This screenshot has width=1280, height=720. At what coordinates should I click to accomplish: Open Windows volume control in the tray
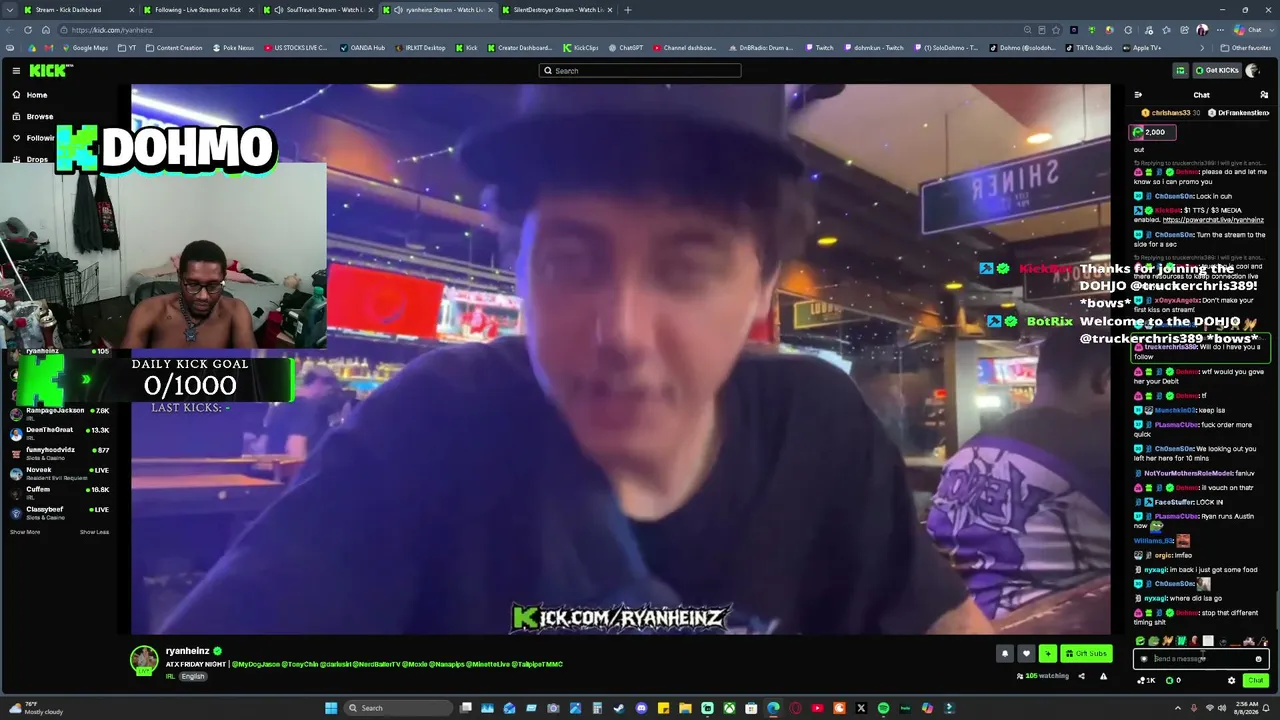click(1222, 708)
